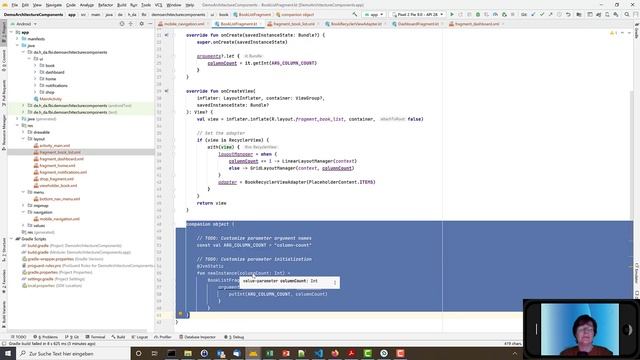Open the Problems tool window

click(x=46, y=337)
